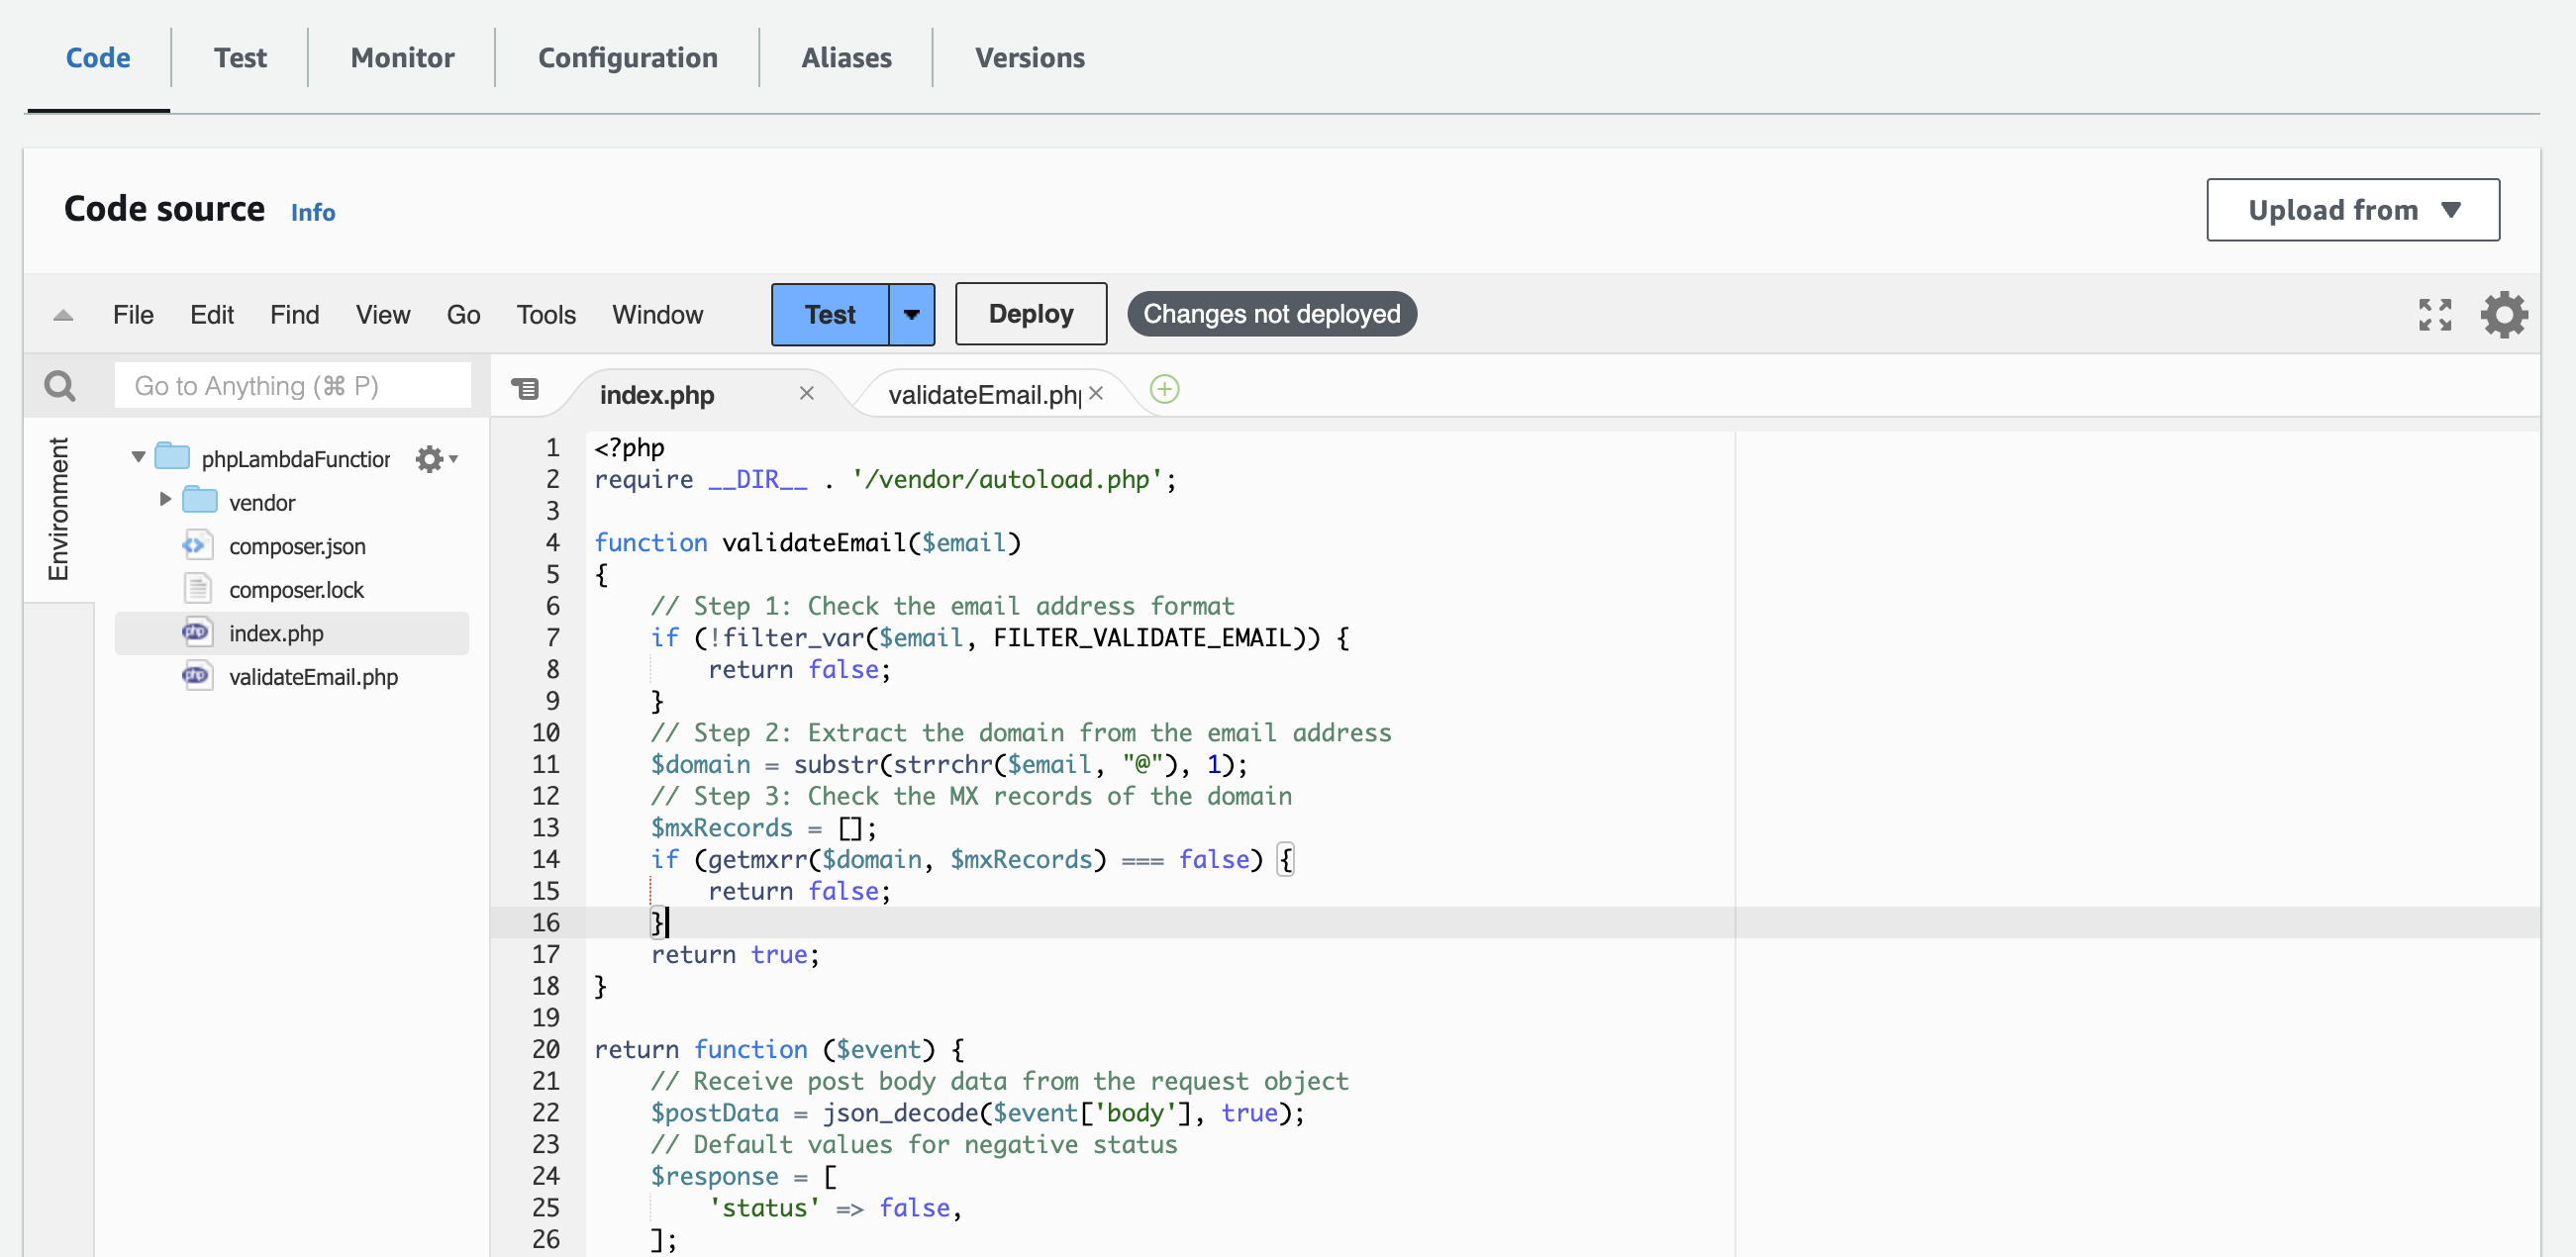Expand the vendor folder
This screenshot has width=2576, height=1257.
[165, 500]
